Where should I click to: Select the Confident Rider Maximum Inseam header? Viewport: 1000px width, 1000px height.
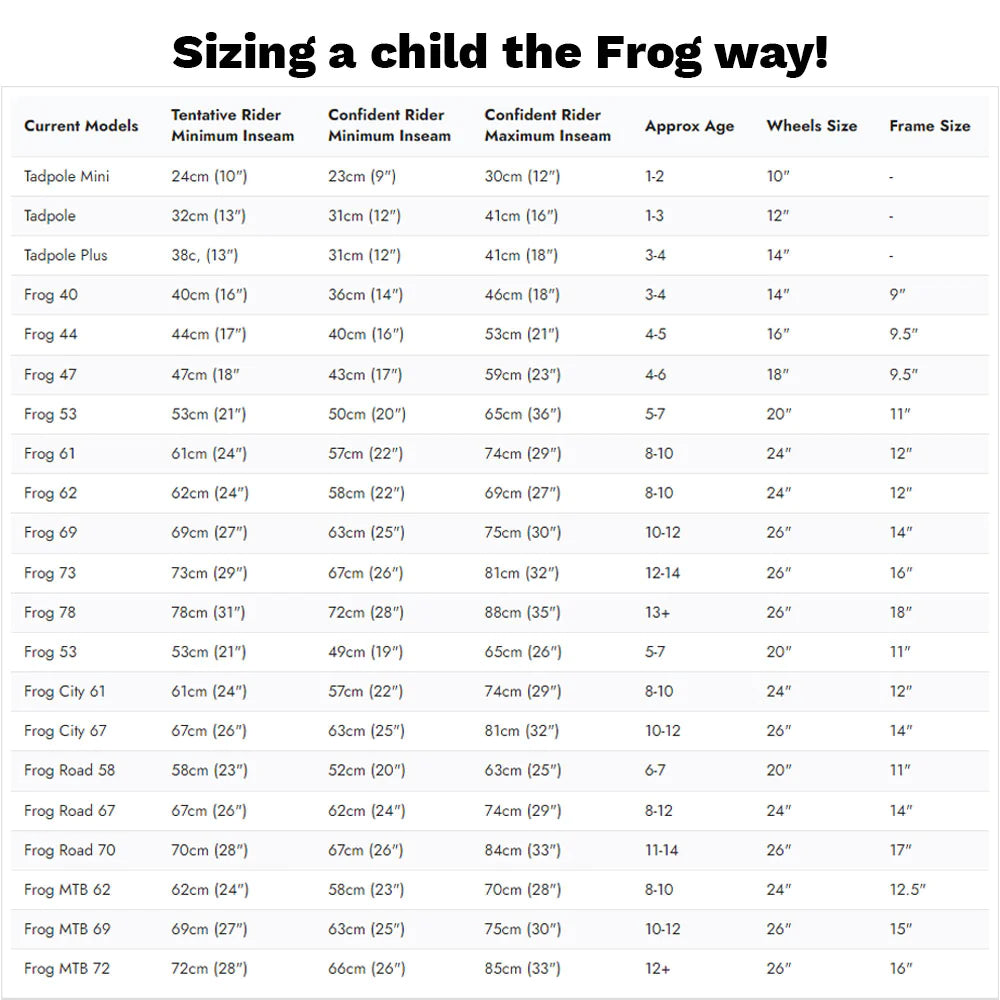pyautogui.click(x=547, y=126)
